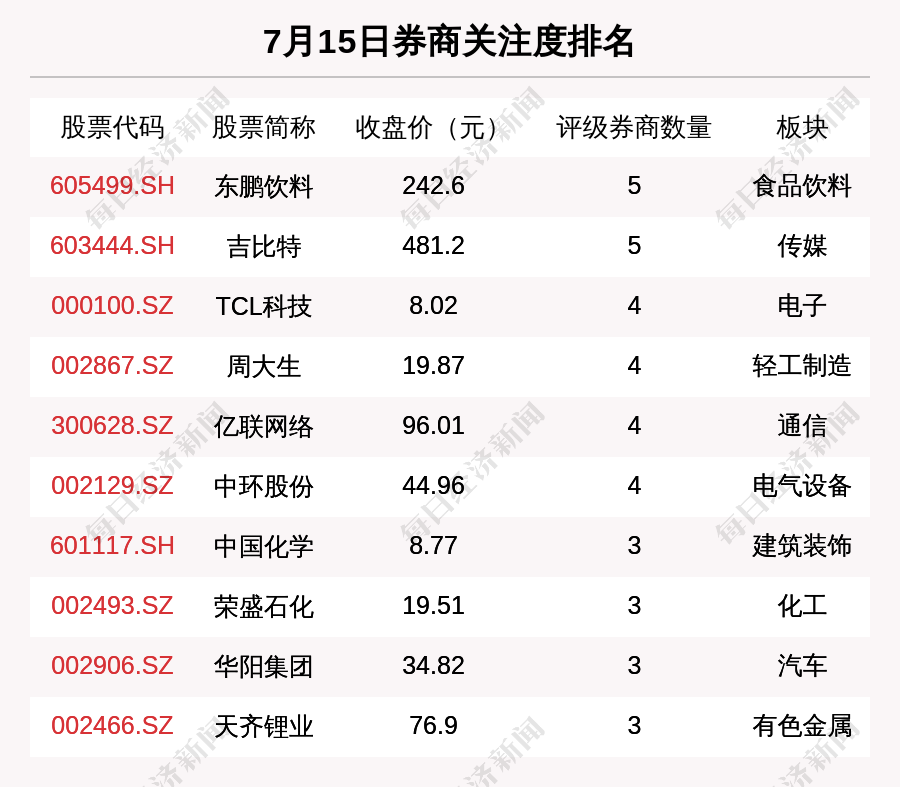Click the sector 汽车
Screen dimensions: 900x787
pos(802,666)
